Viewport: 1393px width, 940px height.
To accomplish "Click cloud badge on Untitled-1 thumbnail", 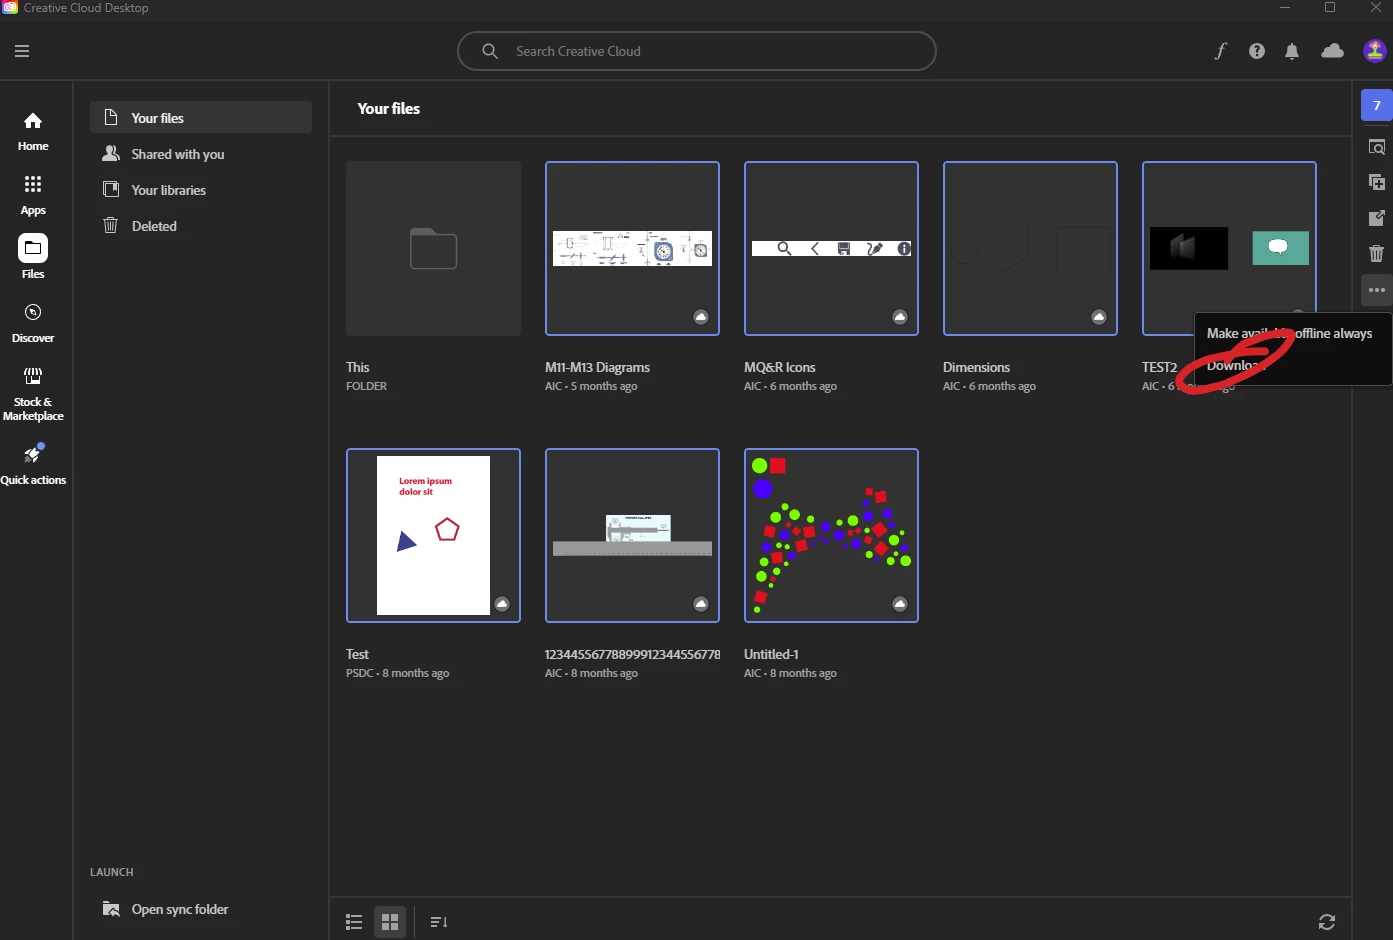I will [x=900, y=604].
